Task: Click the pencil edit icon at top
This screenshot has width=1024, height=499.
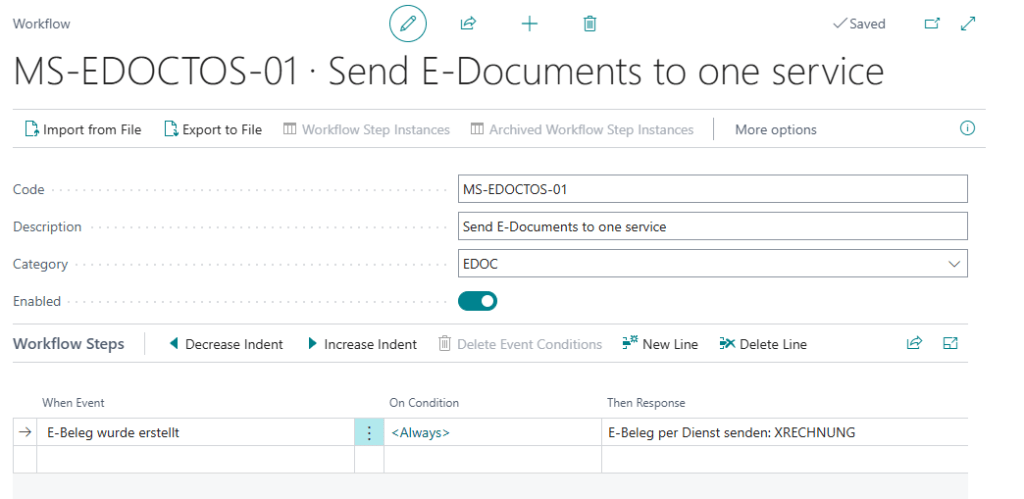Action: tap(407, 24)
